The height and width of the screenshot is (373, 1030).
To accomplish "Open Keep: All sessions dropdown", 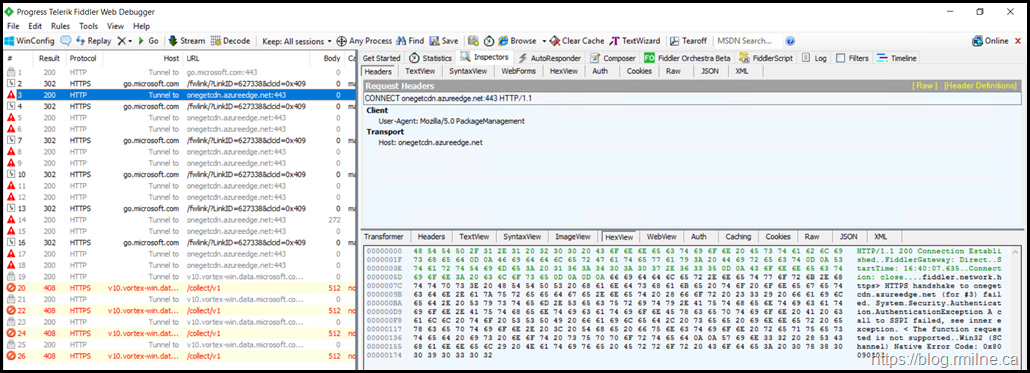I will [x=297, y=41].
